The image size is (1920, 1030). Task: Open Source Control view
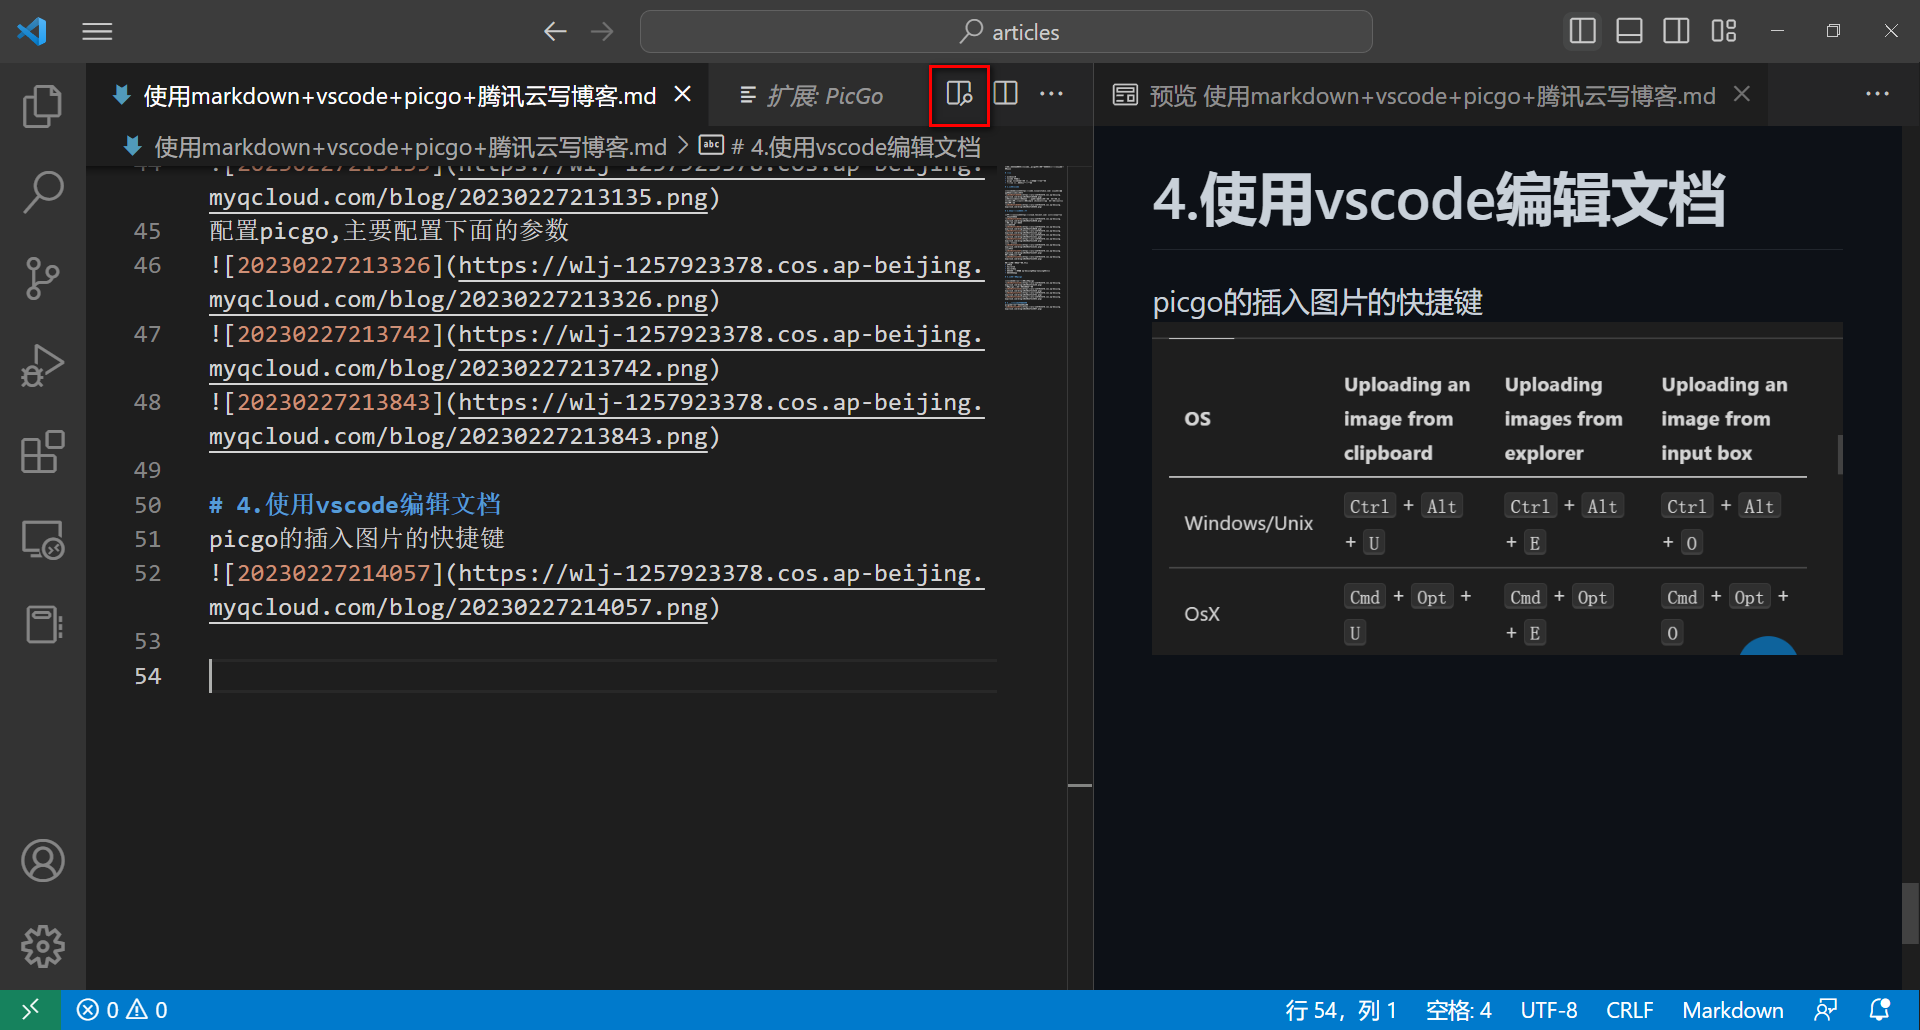pos(42,279)
